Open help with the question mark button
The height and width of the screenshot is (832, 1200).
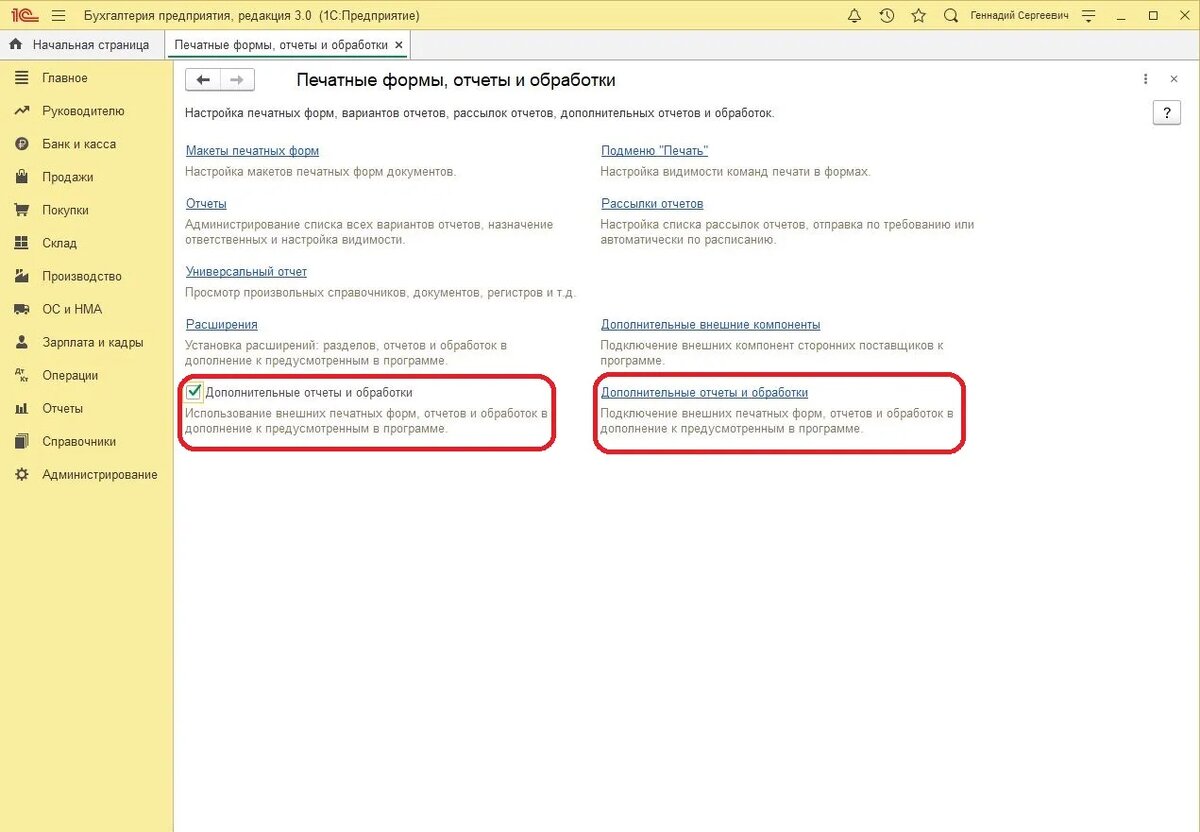[1166, 113]
